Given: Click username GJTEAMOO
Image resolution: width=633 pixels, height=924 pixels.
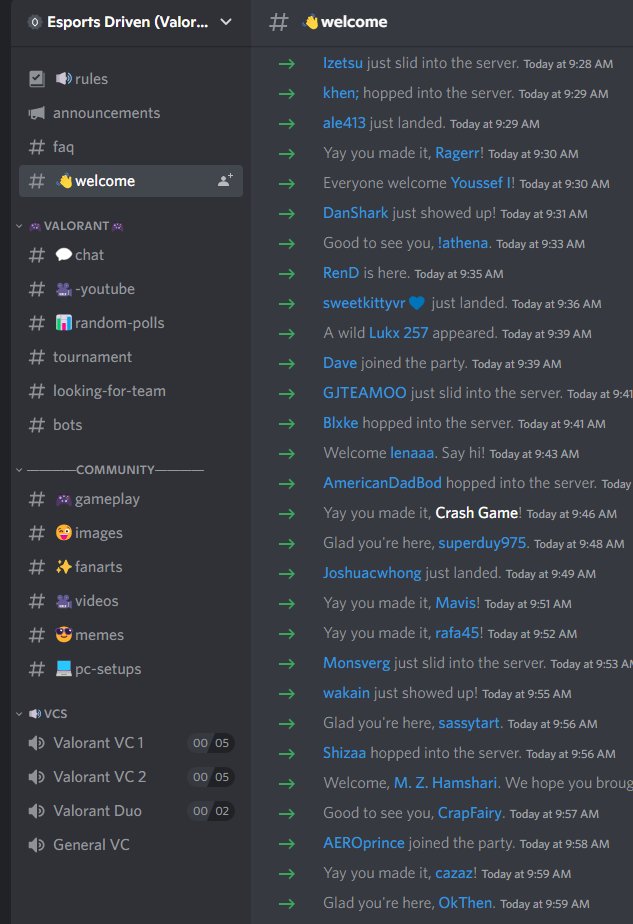Looking at the screenshot, I should pos(364,392).
